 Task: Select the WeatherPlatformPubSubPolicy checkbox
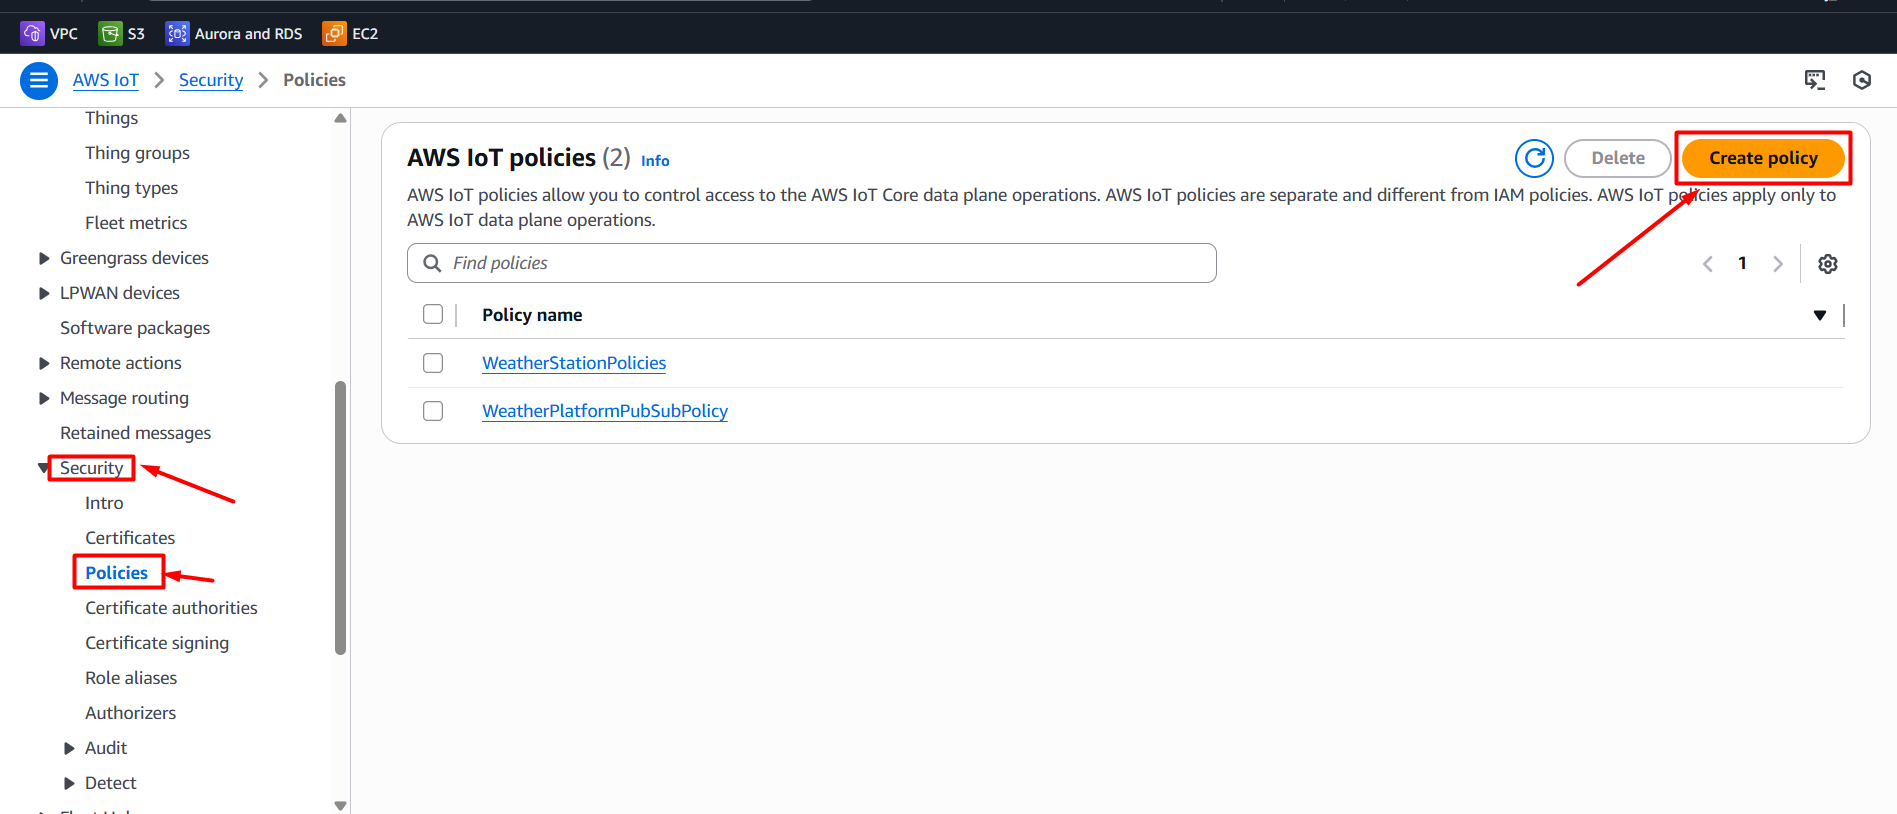433,411
